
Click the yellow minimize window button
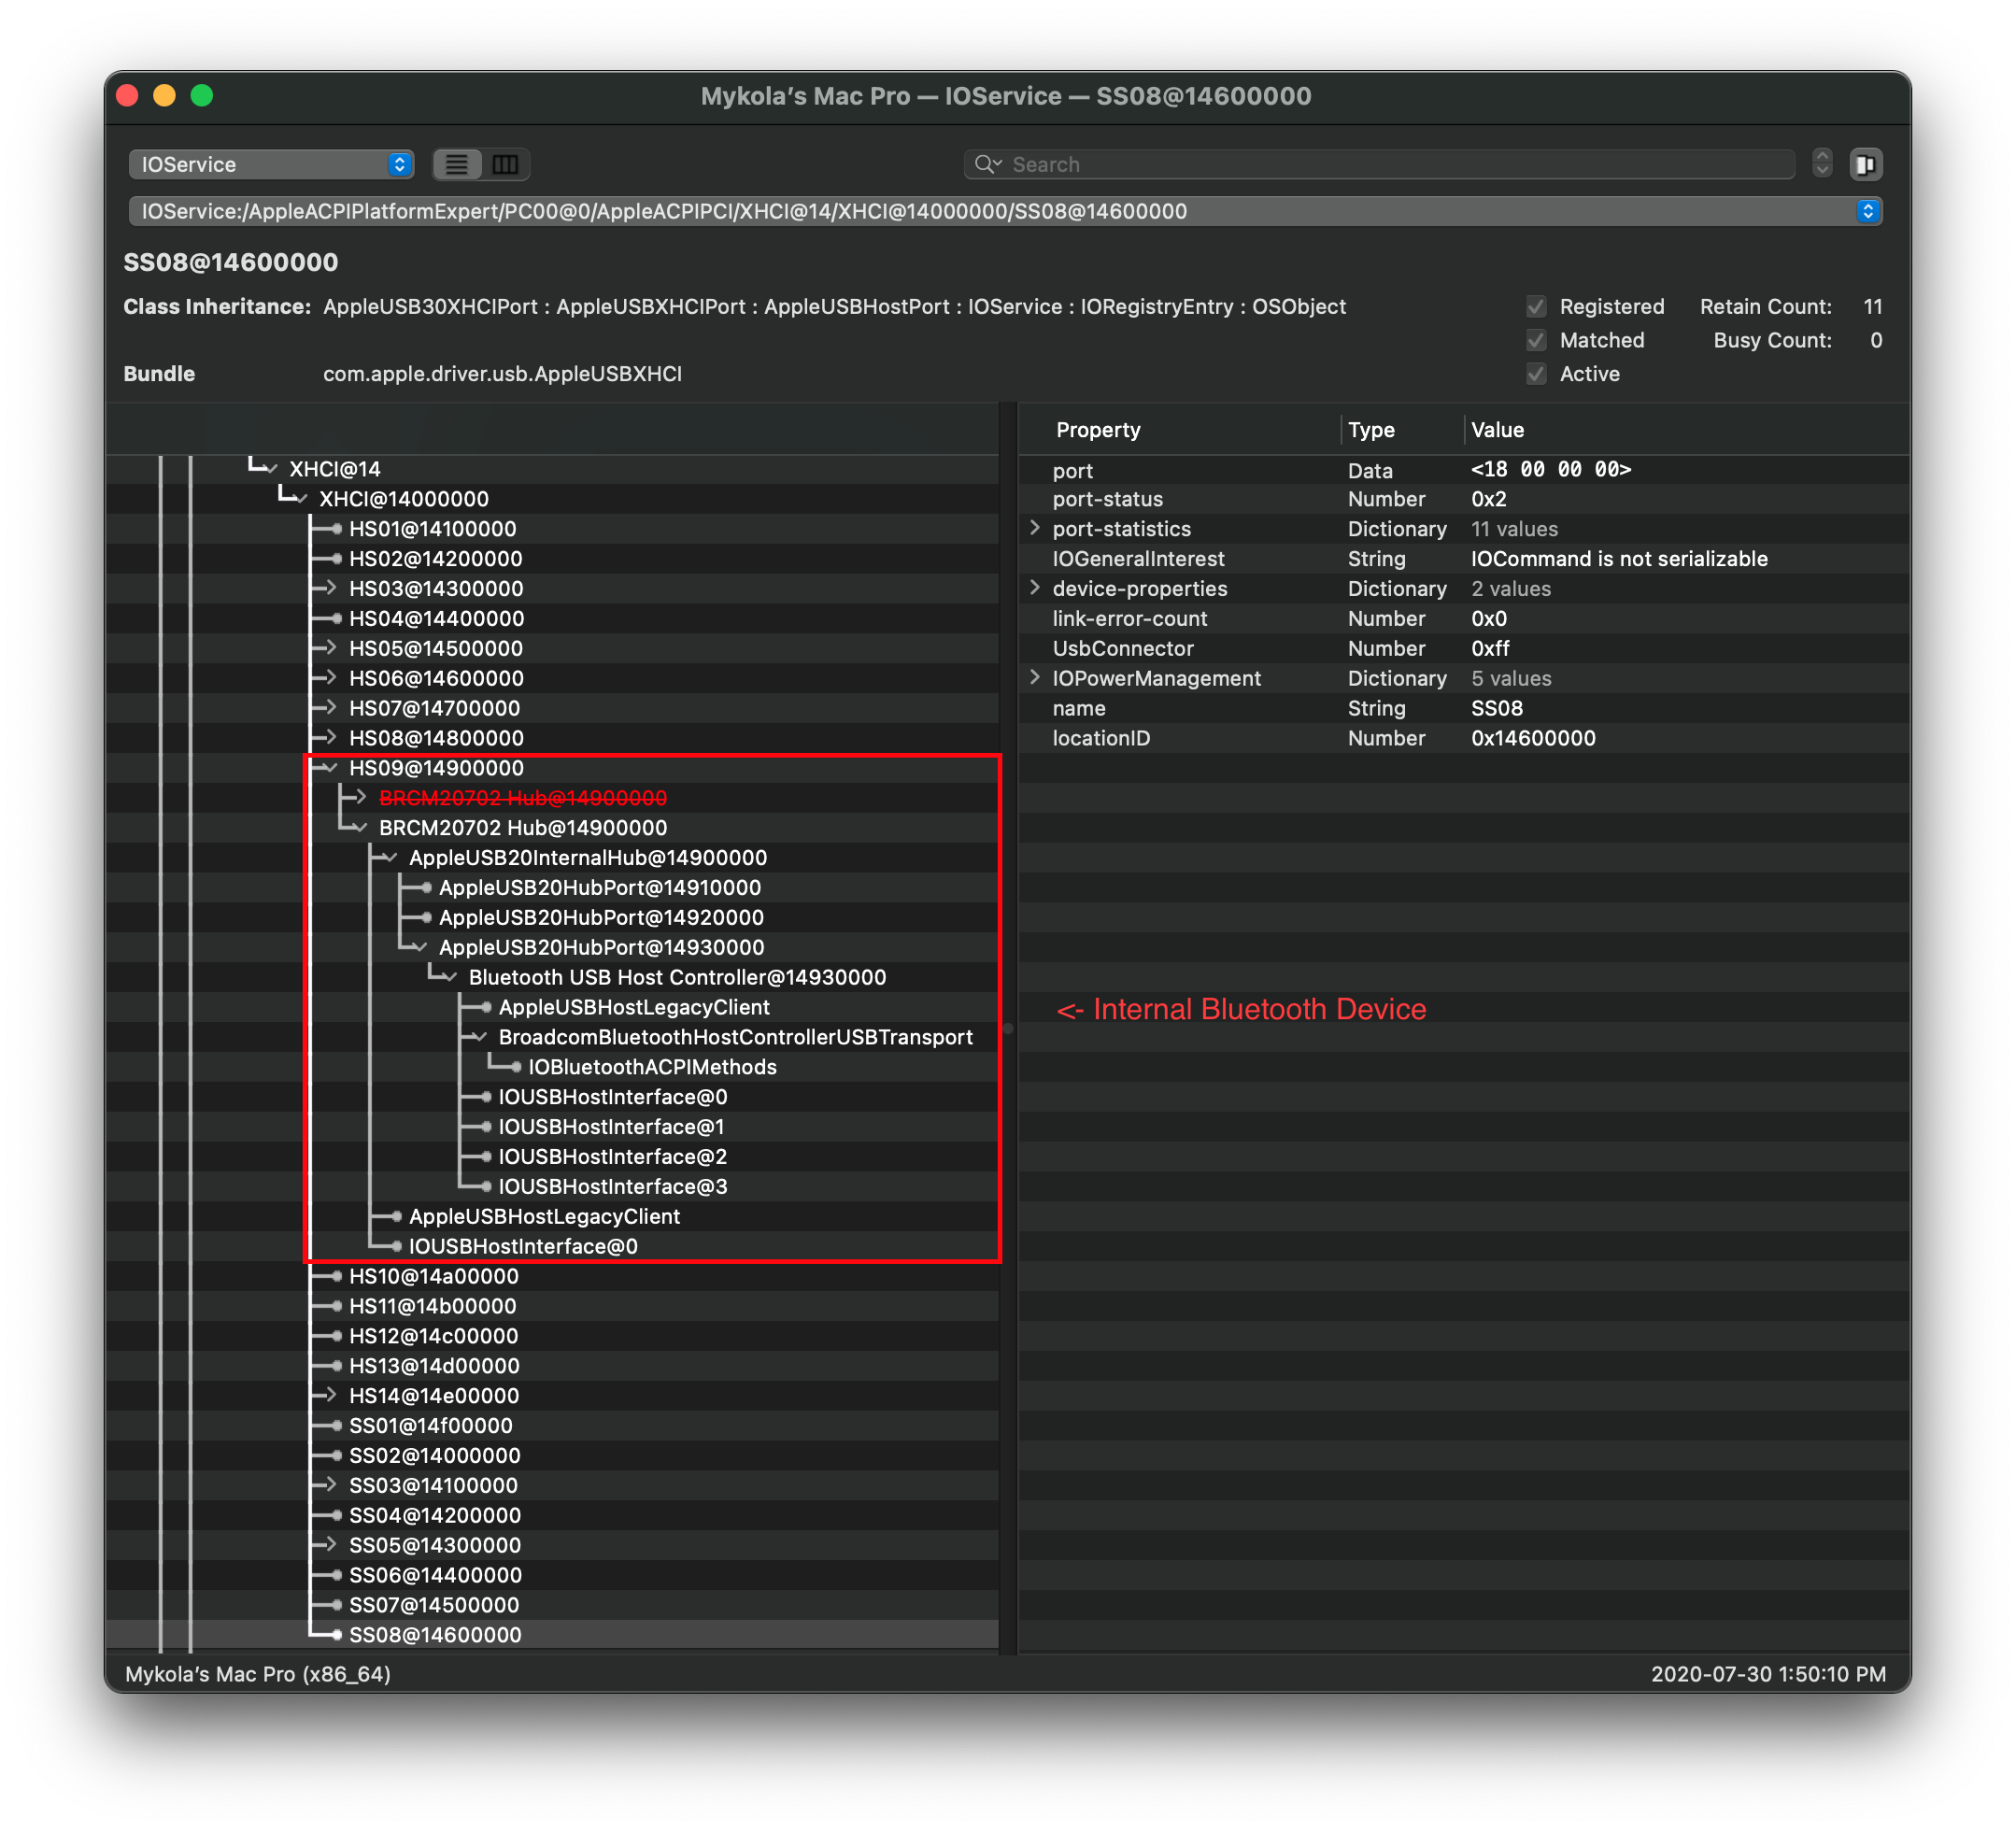(x=164, y=96)
